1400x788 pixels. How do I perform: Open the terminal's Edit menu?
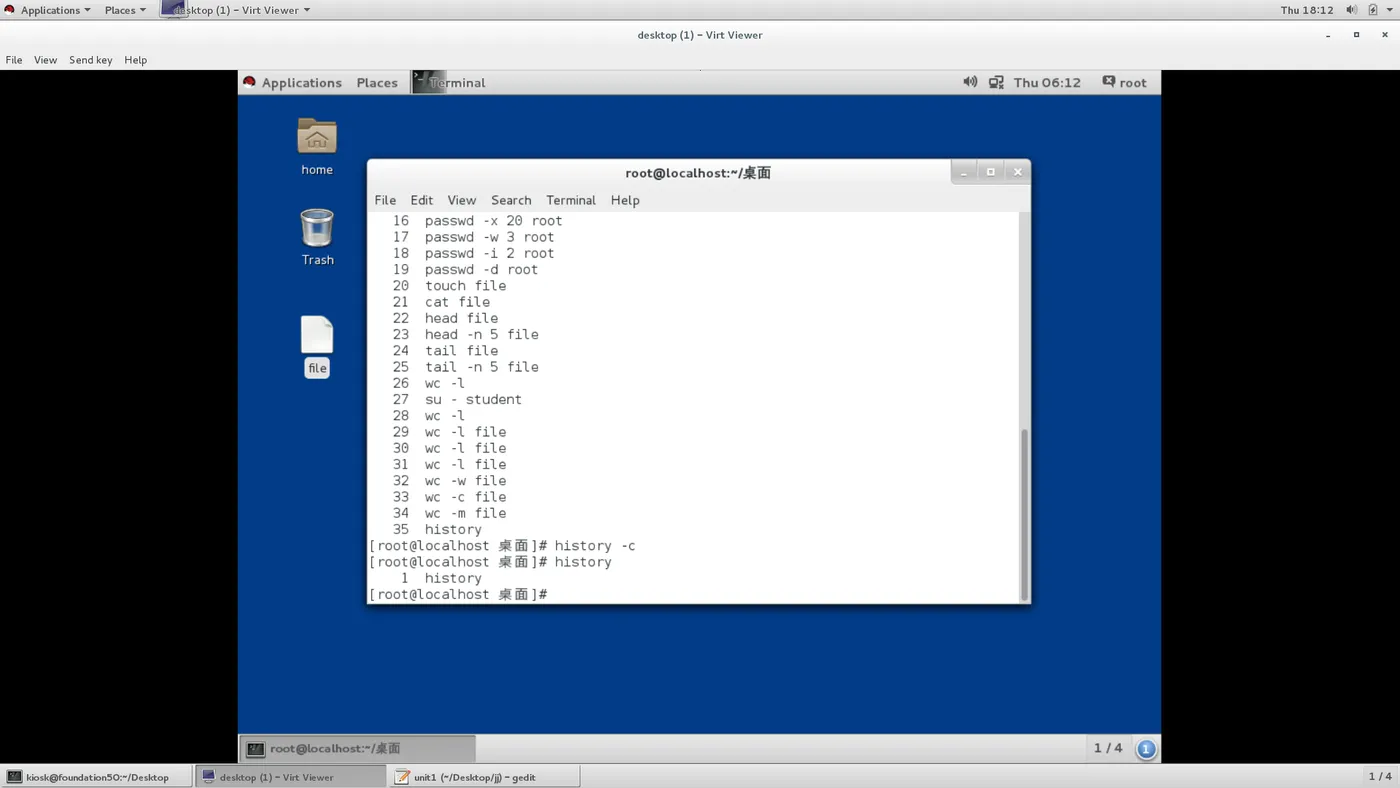422,200
